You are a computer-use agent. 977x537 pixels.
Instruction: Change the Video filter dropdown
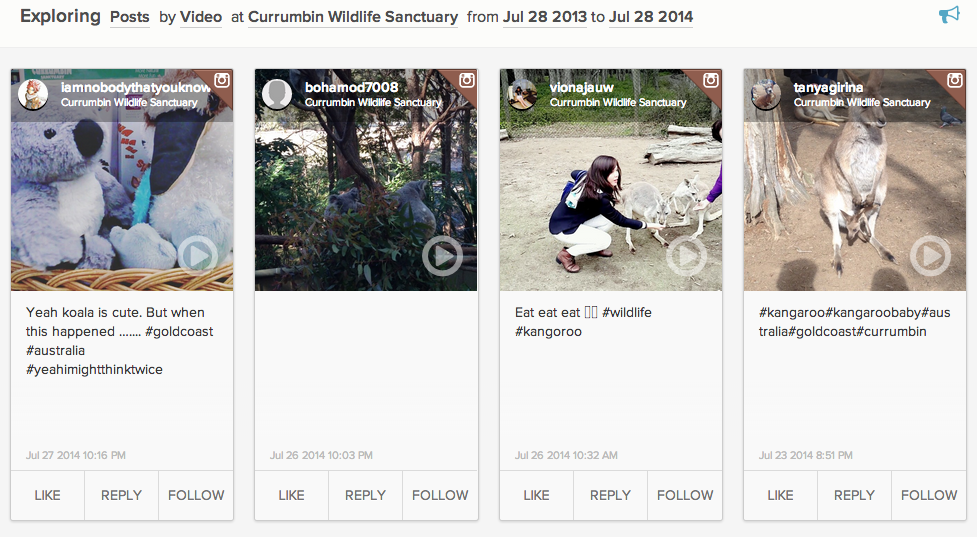click(201, 17)
